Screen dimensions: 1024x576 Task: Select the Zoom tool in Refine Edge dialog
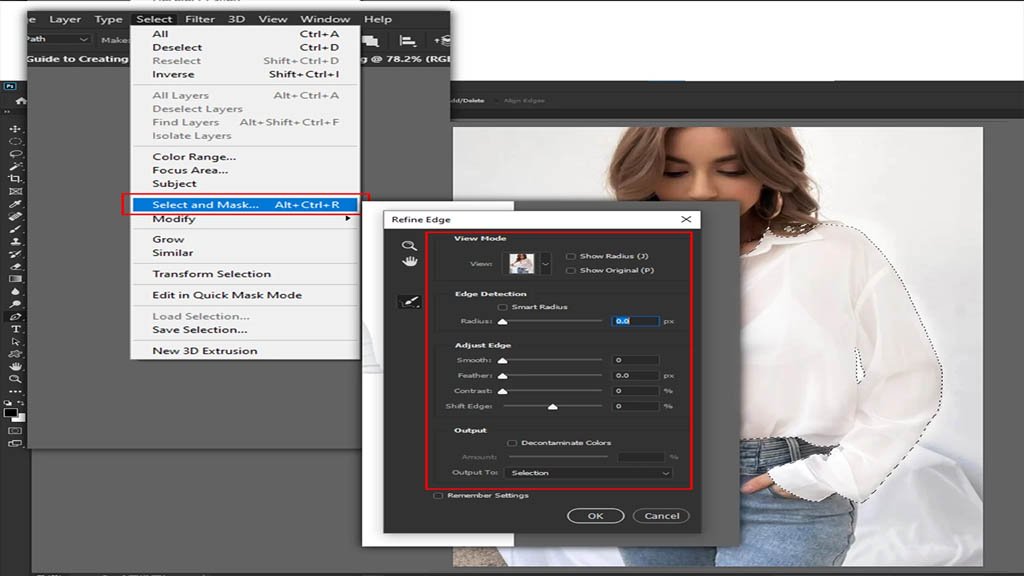pos(409,245)
